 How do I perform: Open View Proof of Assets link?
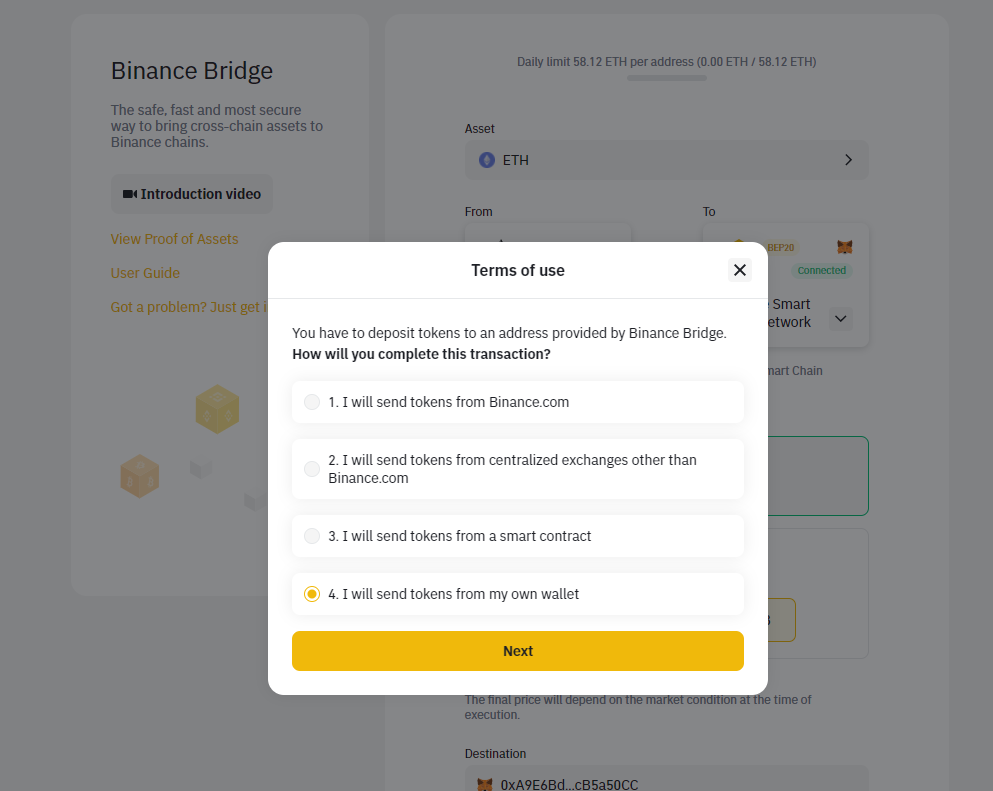tap(175, 239)
